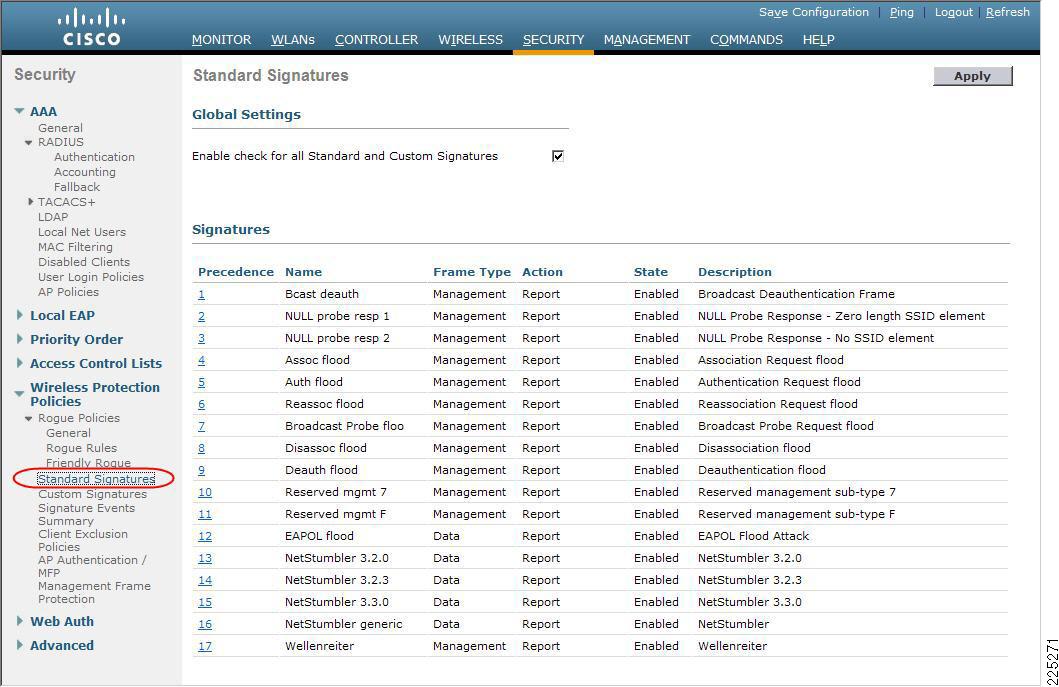Open signature precedence 10 link
The image size is (1059, 687).
[x=205, y=492]
